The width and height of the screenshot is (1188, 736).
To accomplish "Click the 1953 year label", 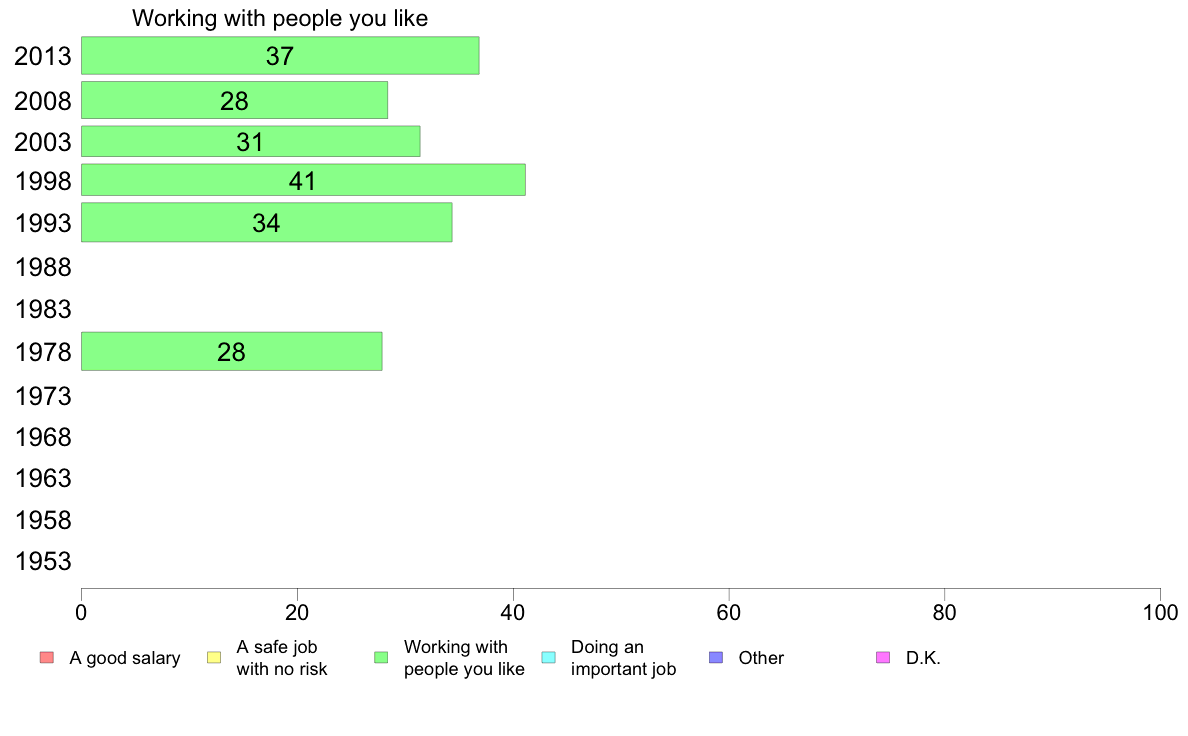I will 43,562.
